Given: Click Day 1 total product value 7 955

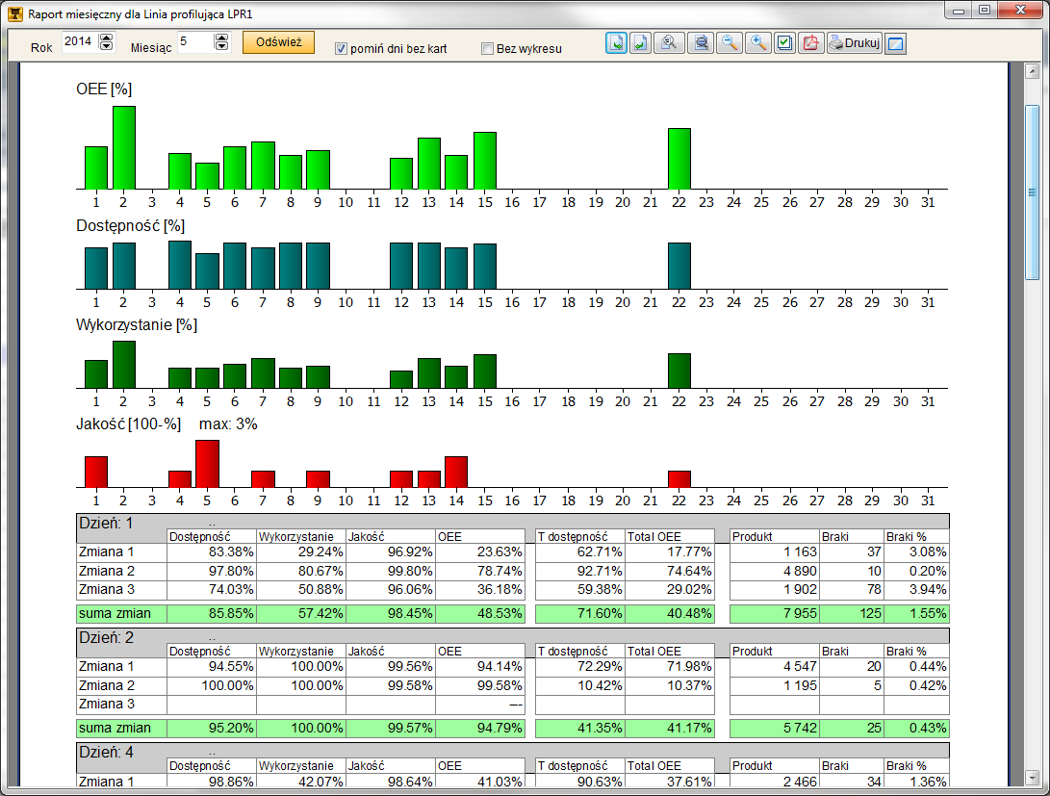Looking at the screenshot, I should [x=774, y=614].
